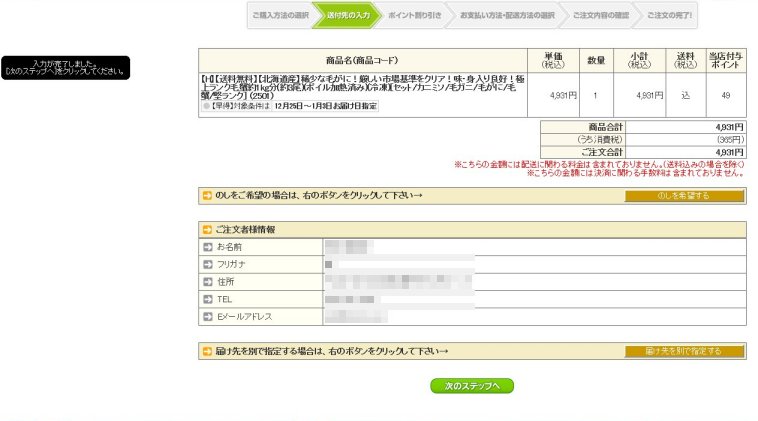Click the arrow icon next to 住所
758x421 pixels.
click(209, 281)
